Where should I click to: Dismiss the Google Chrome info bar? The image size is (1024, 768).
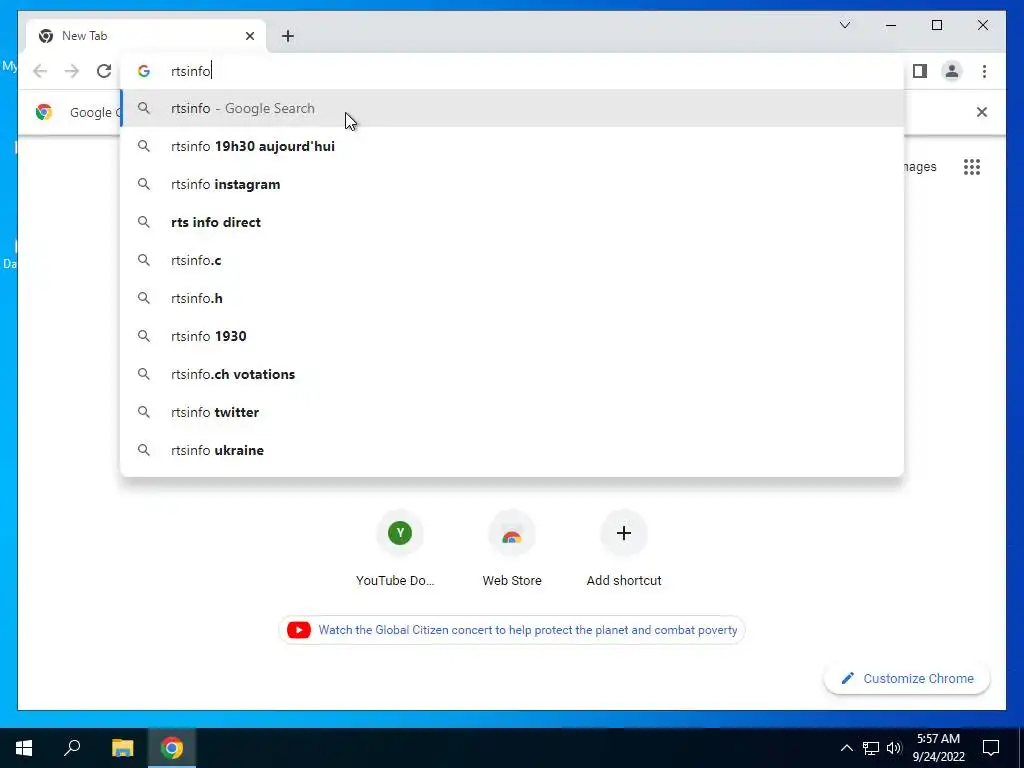(982, 112)
